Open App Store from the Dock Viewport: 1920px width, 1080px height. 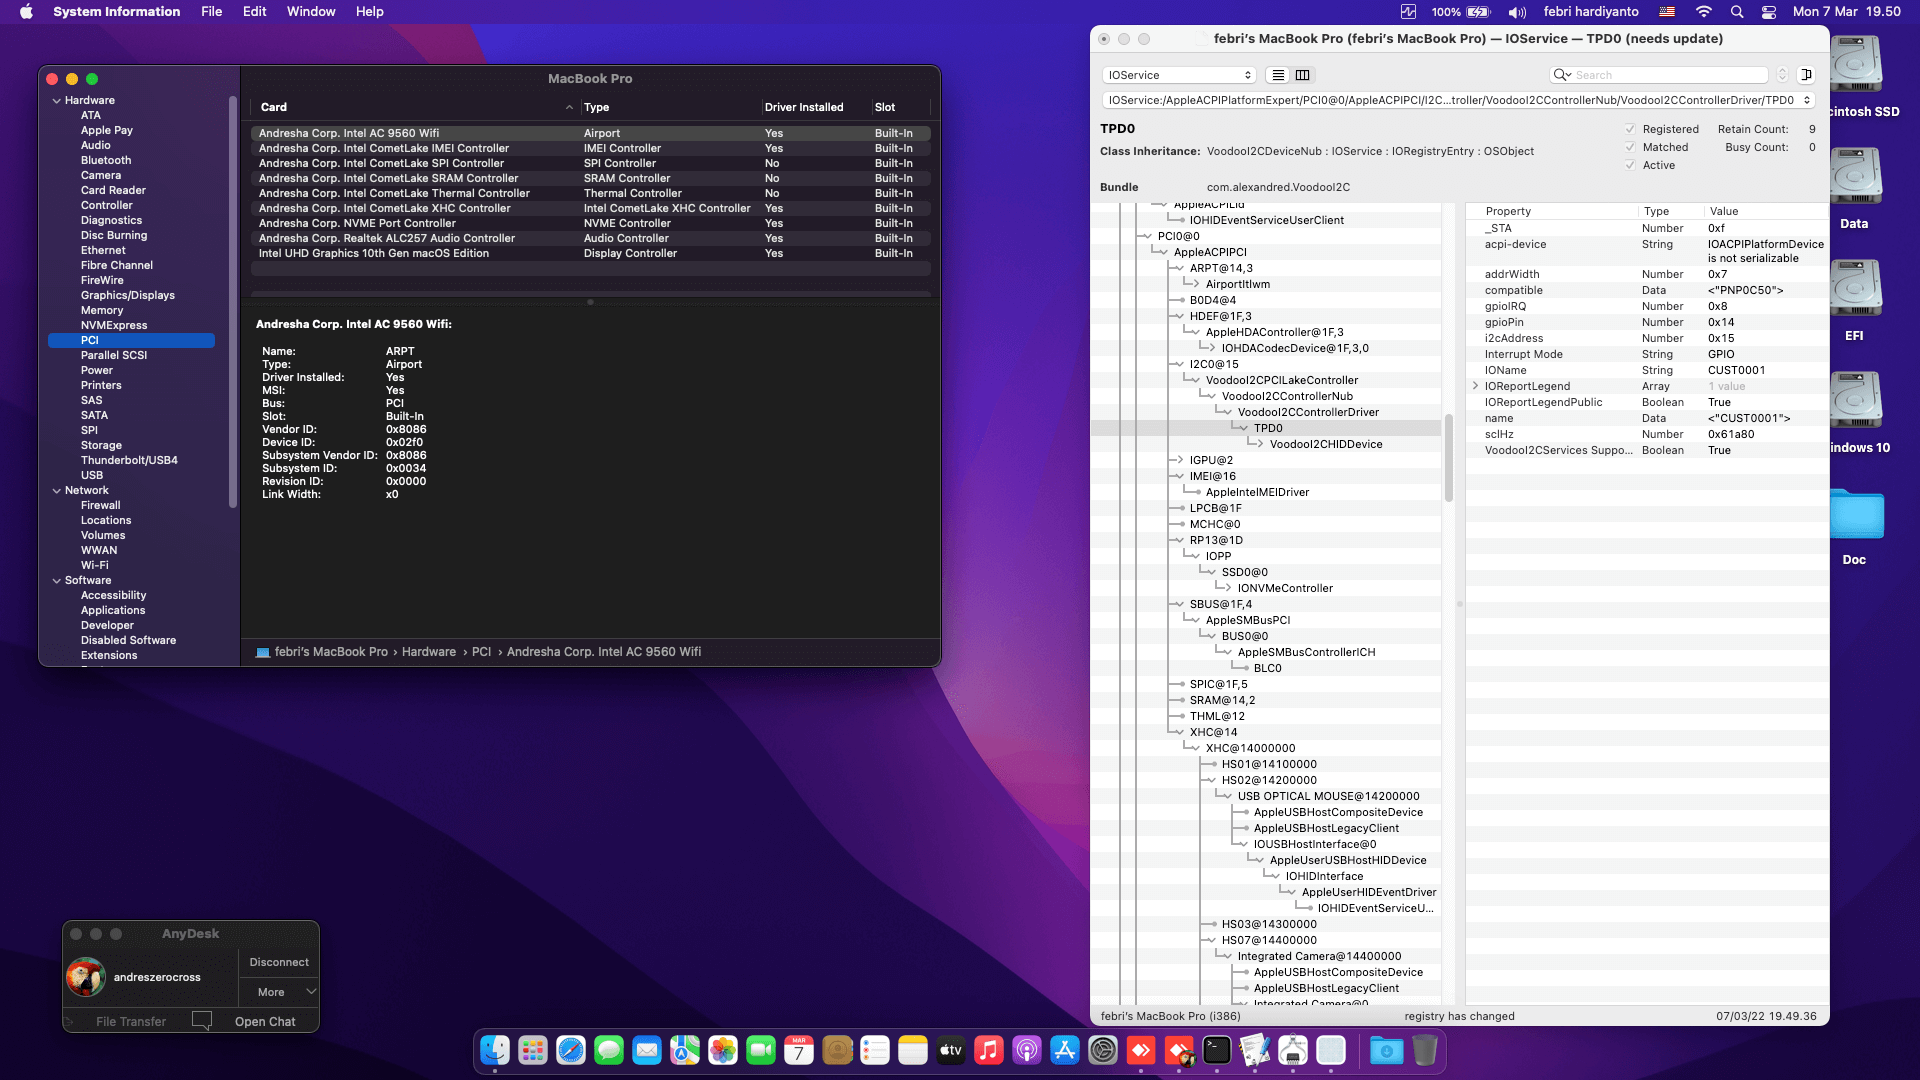coord(1065,1050)
